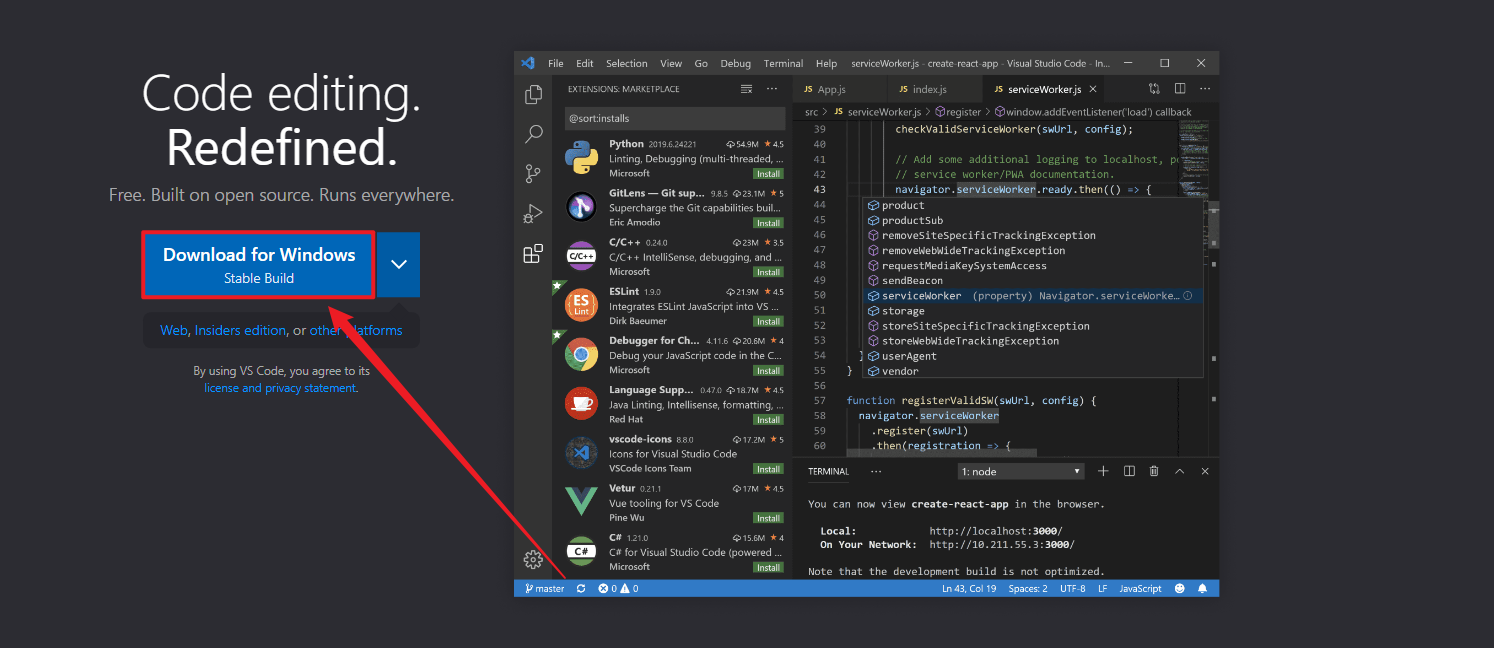Screen dimensions: 1494x648
Task: Open the Debug menu
Action: pyautogui.click(x=736, y=63)
